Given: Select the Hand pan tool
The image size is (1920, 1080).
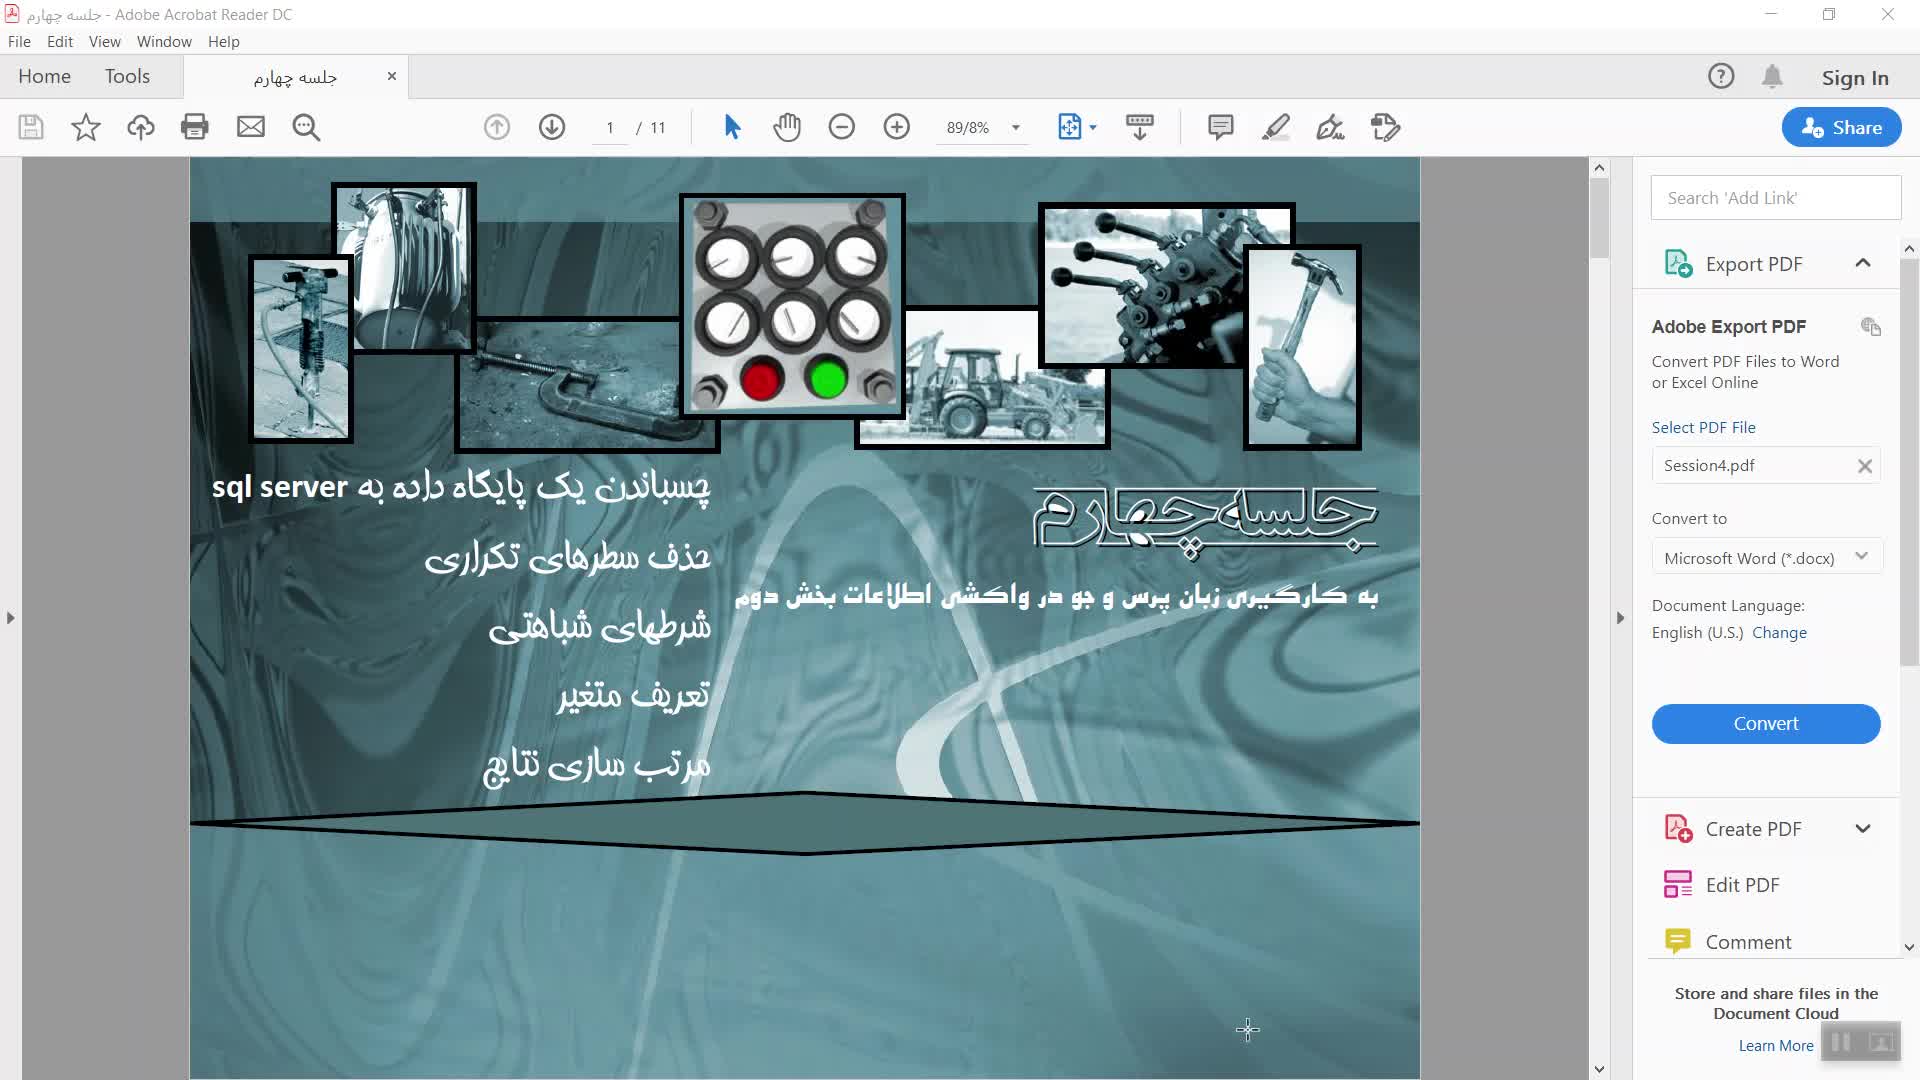Looking at the screenshot, I should click(787, 127).
